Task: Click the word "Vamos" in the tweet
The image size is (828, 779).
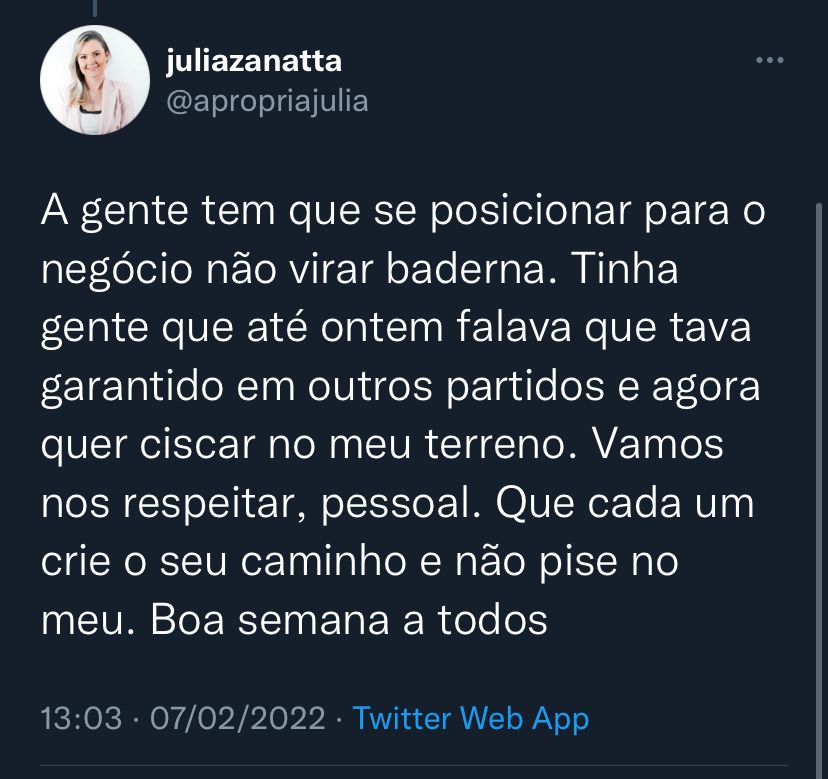Action: coord(657,444)
